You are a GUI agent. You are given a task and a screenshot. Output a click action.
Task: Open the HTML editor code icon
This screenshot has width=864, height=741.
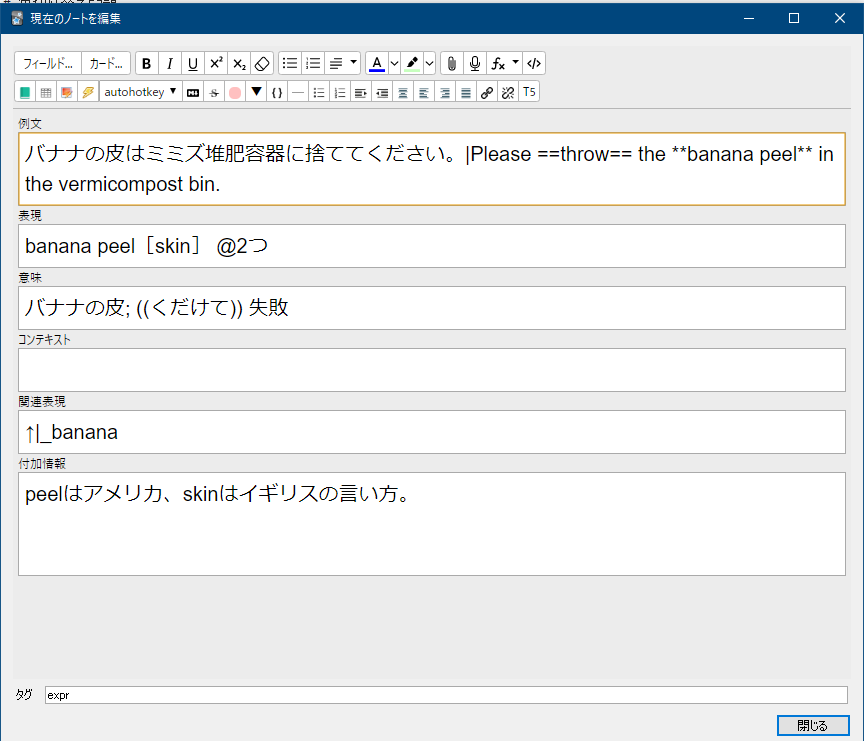coord(534,63)
